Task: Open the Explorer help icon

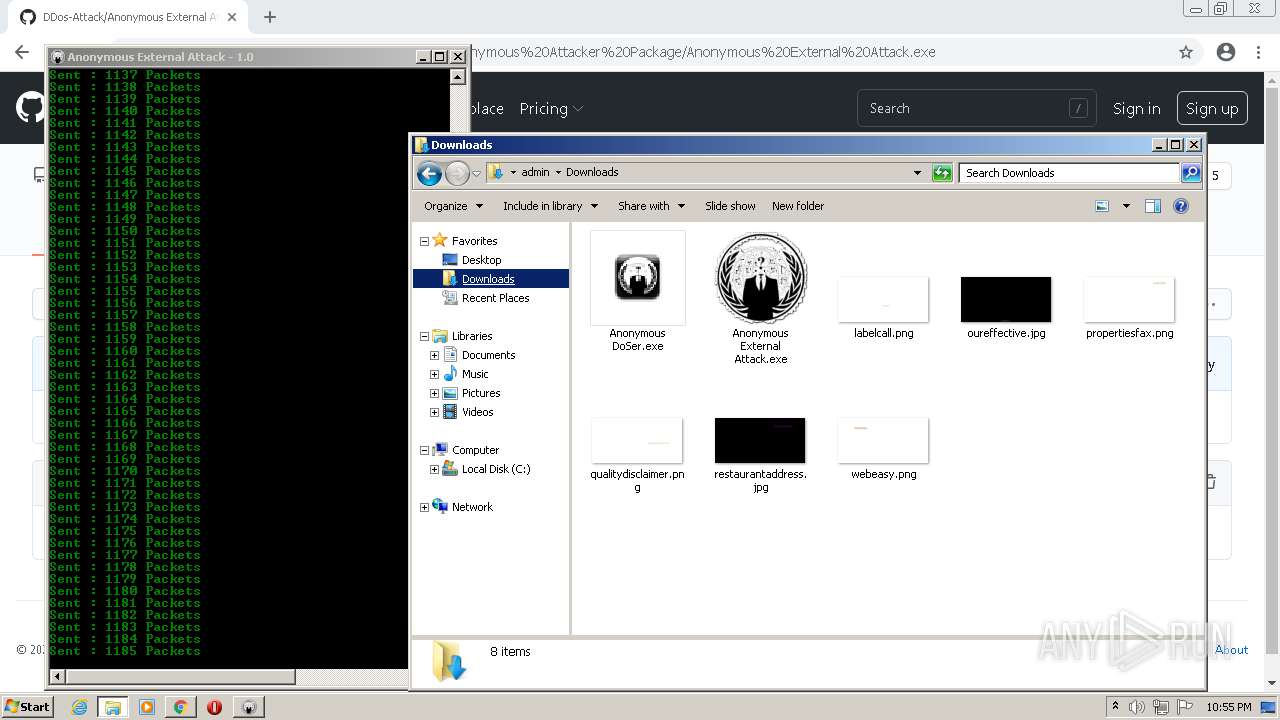Action: [1181, 206]
